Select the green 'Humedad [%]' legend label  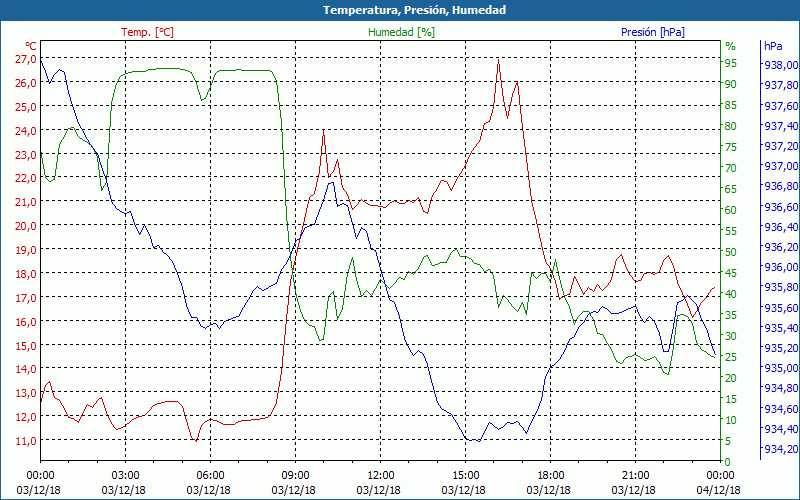pyautogui.click(x=401, y=32)
